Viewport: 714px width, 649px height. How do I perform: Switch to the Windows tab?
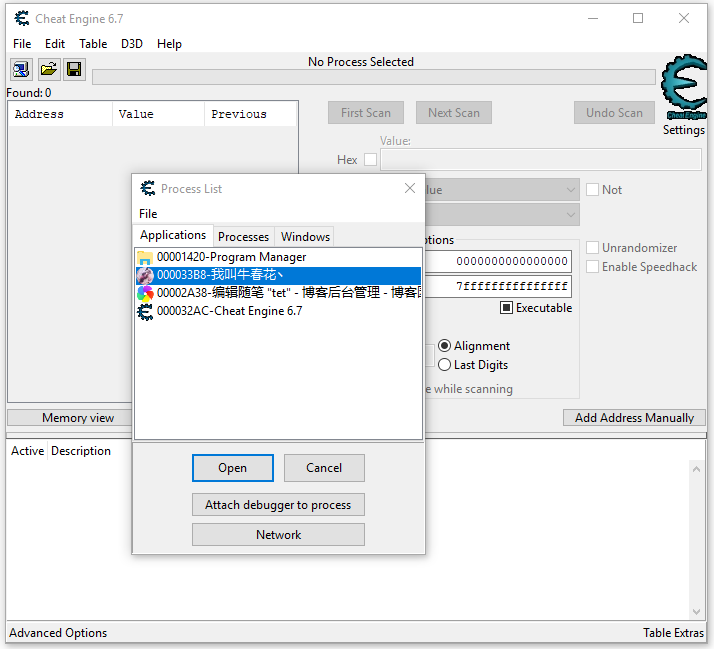305,237
